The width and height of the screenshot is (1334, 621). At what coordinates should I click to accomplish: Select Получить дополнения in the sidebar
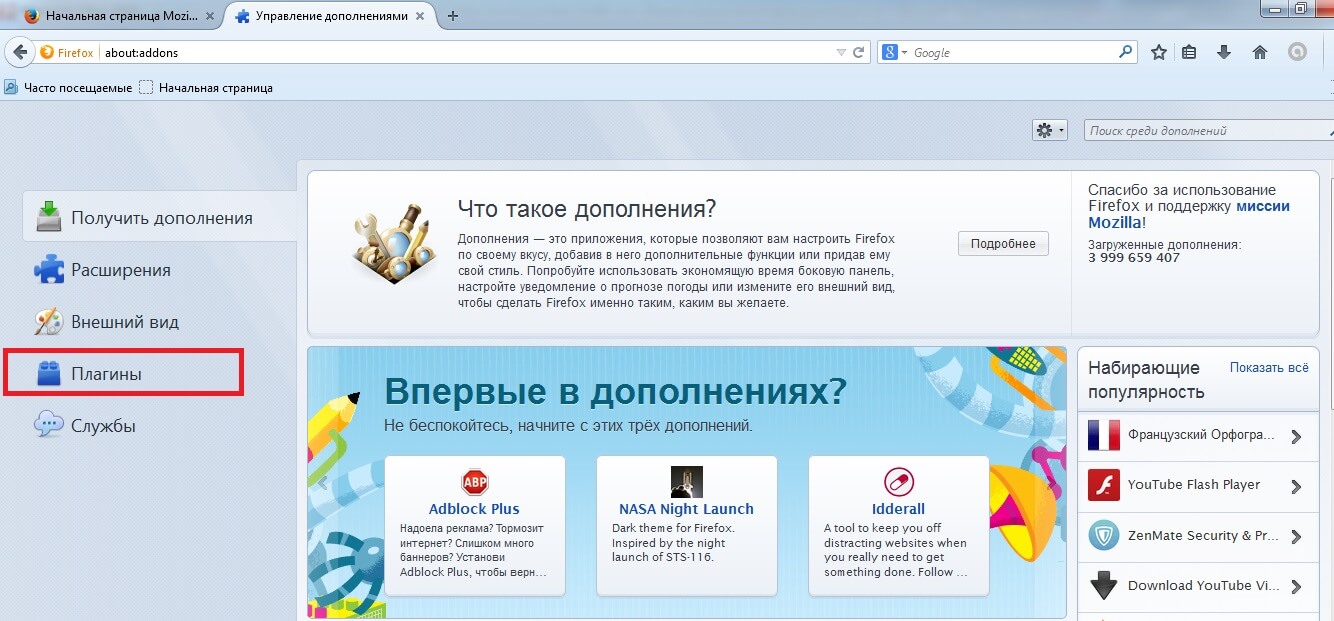pyautogui.click(x=160, y=218)
